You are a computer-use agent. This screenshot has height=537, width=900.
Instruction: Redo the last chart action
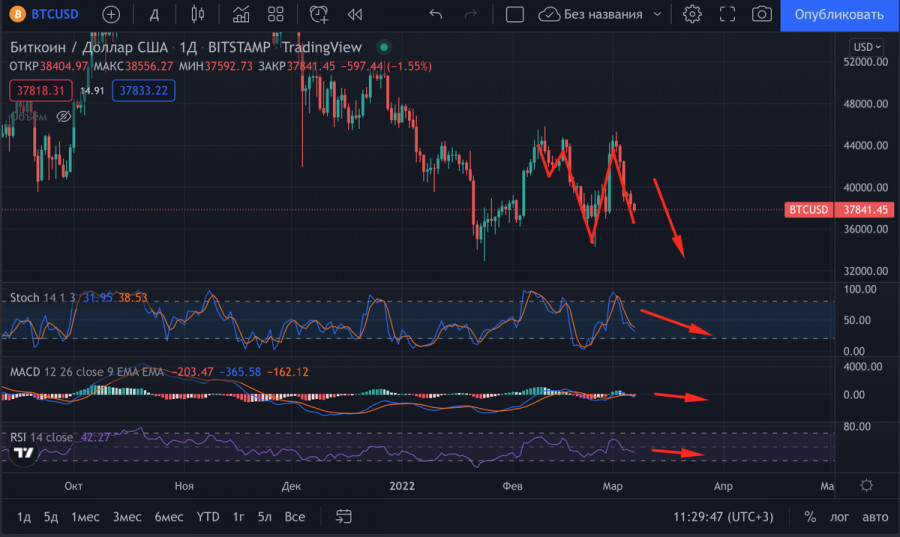click(471, 14)
